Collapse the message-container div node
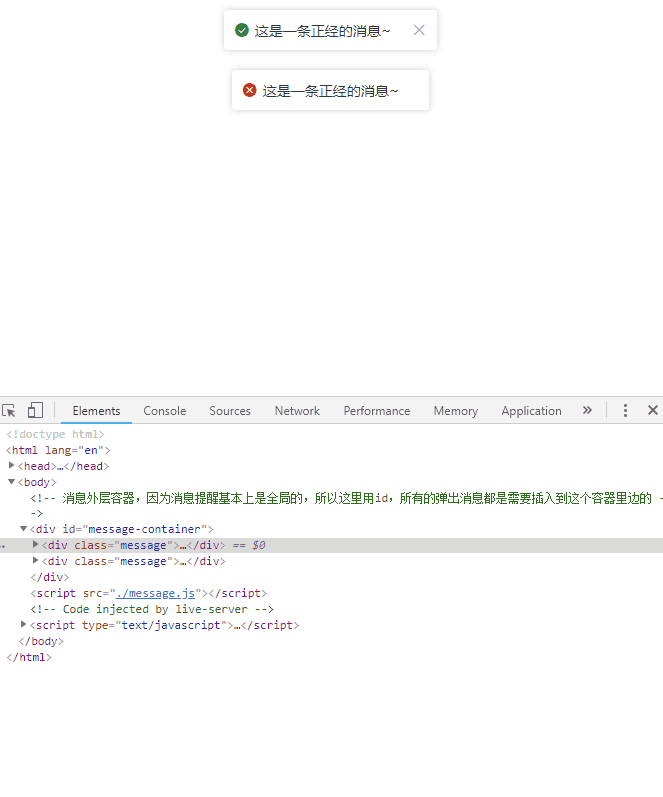 click(23, 529)
